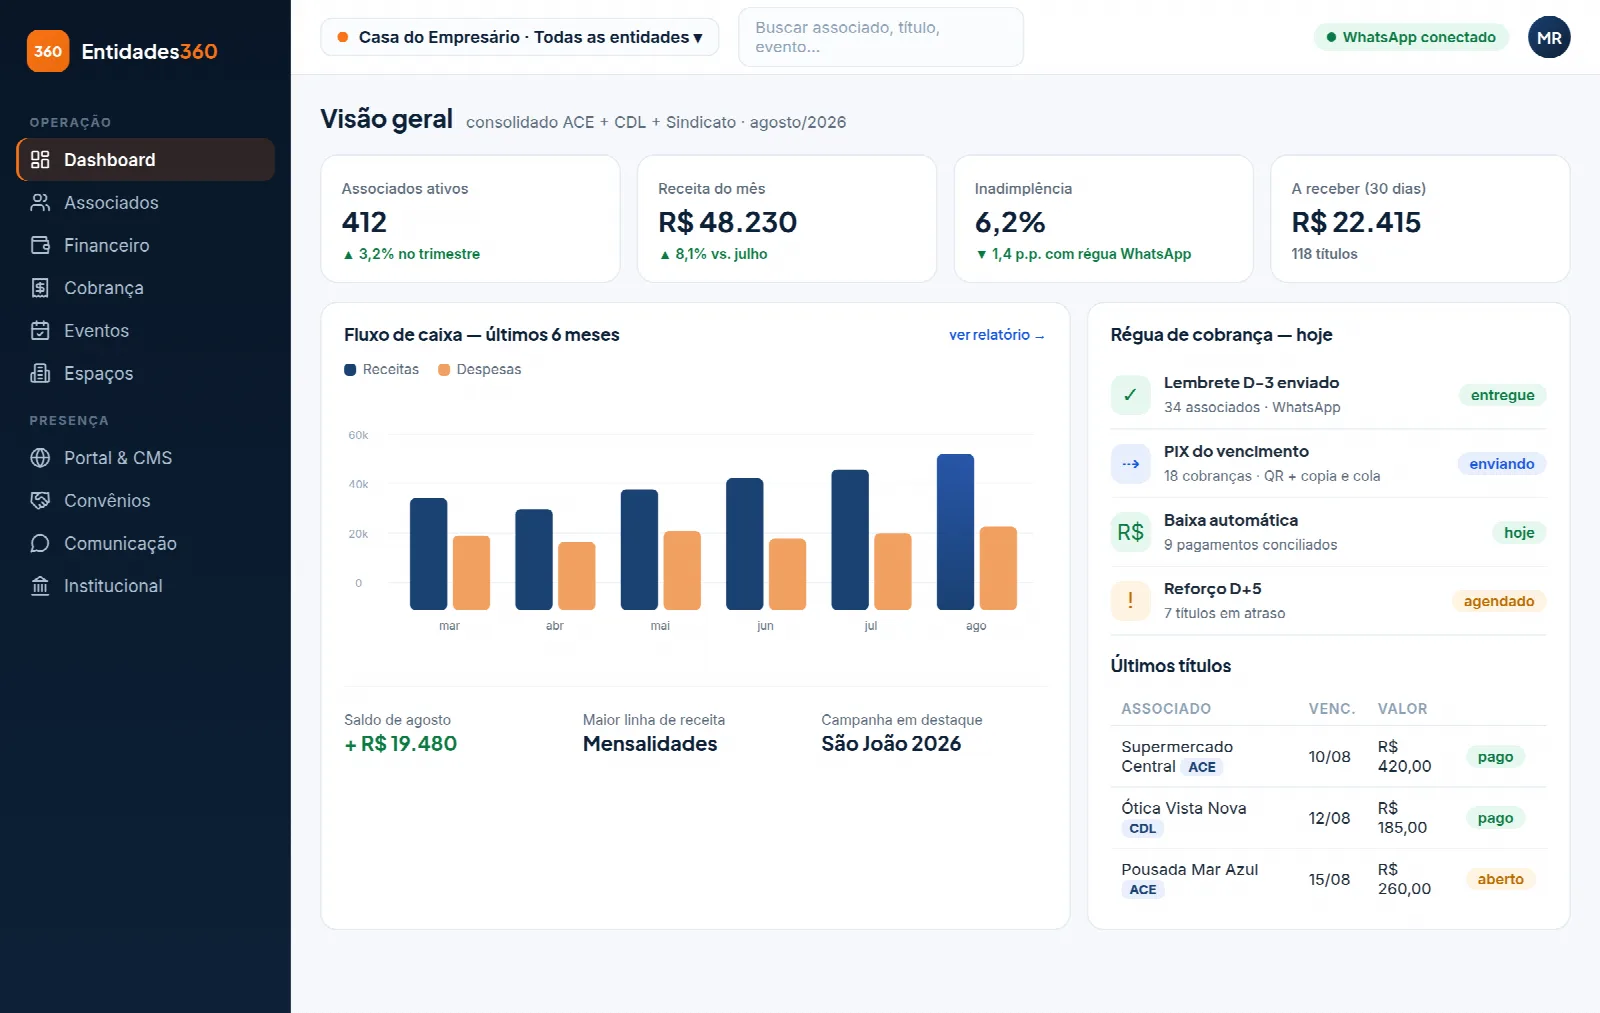Click the entregue status badge

(x=1502, y=395)
